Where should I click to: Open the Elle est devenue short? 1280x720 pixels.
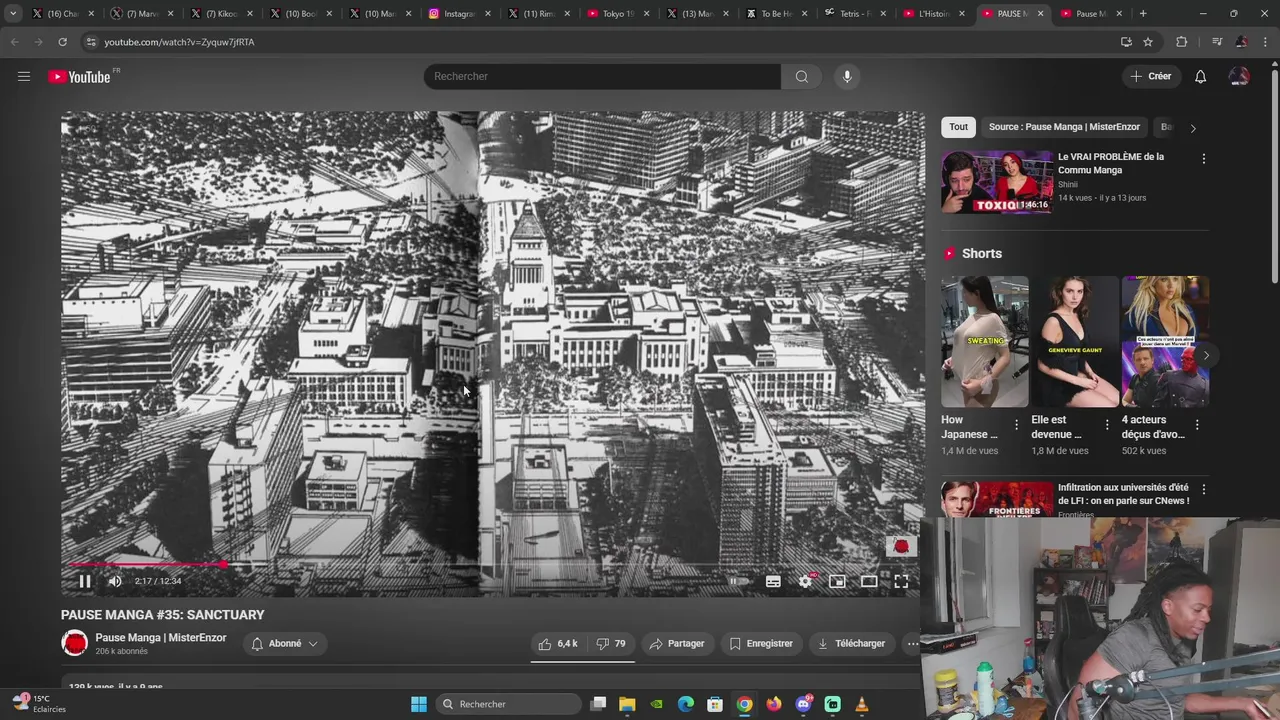[x=1075, y=342]
